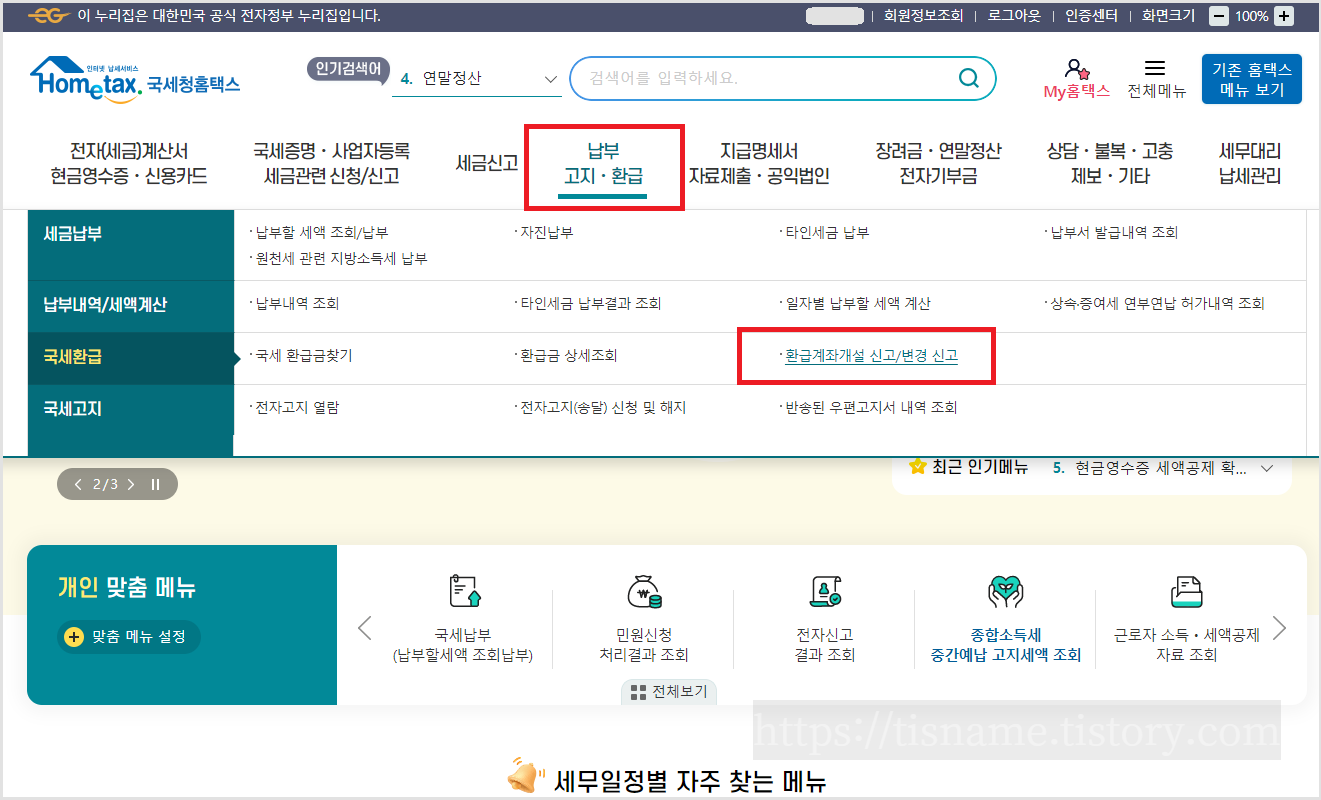Show next 맞춤 메뉴 items arrow

point(1279,628)
